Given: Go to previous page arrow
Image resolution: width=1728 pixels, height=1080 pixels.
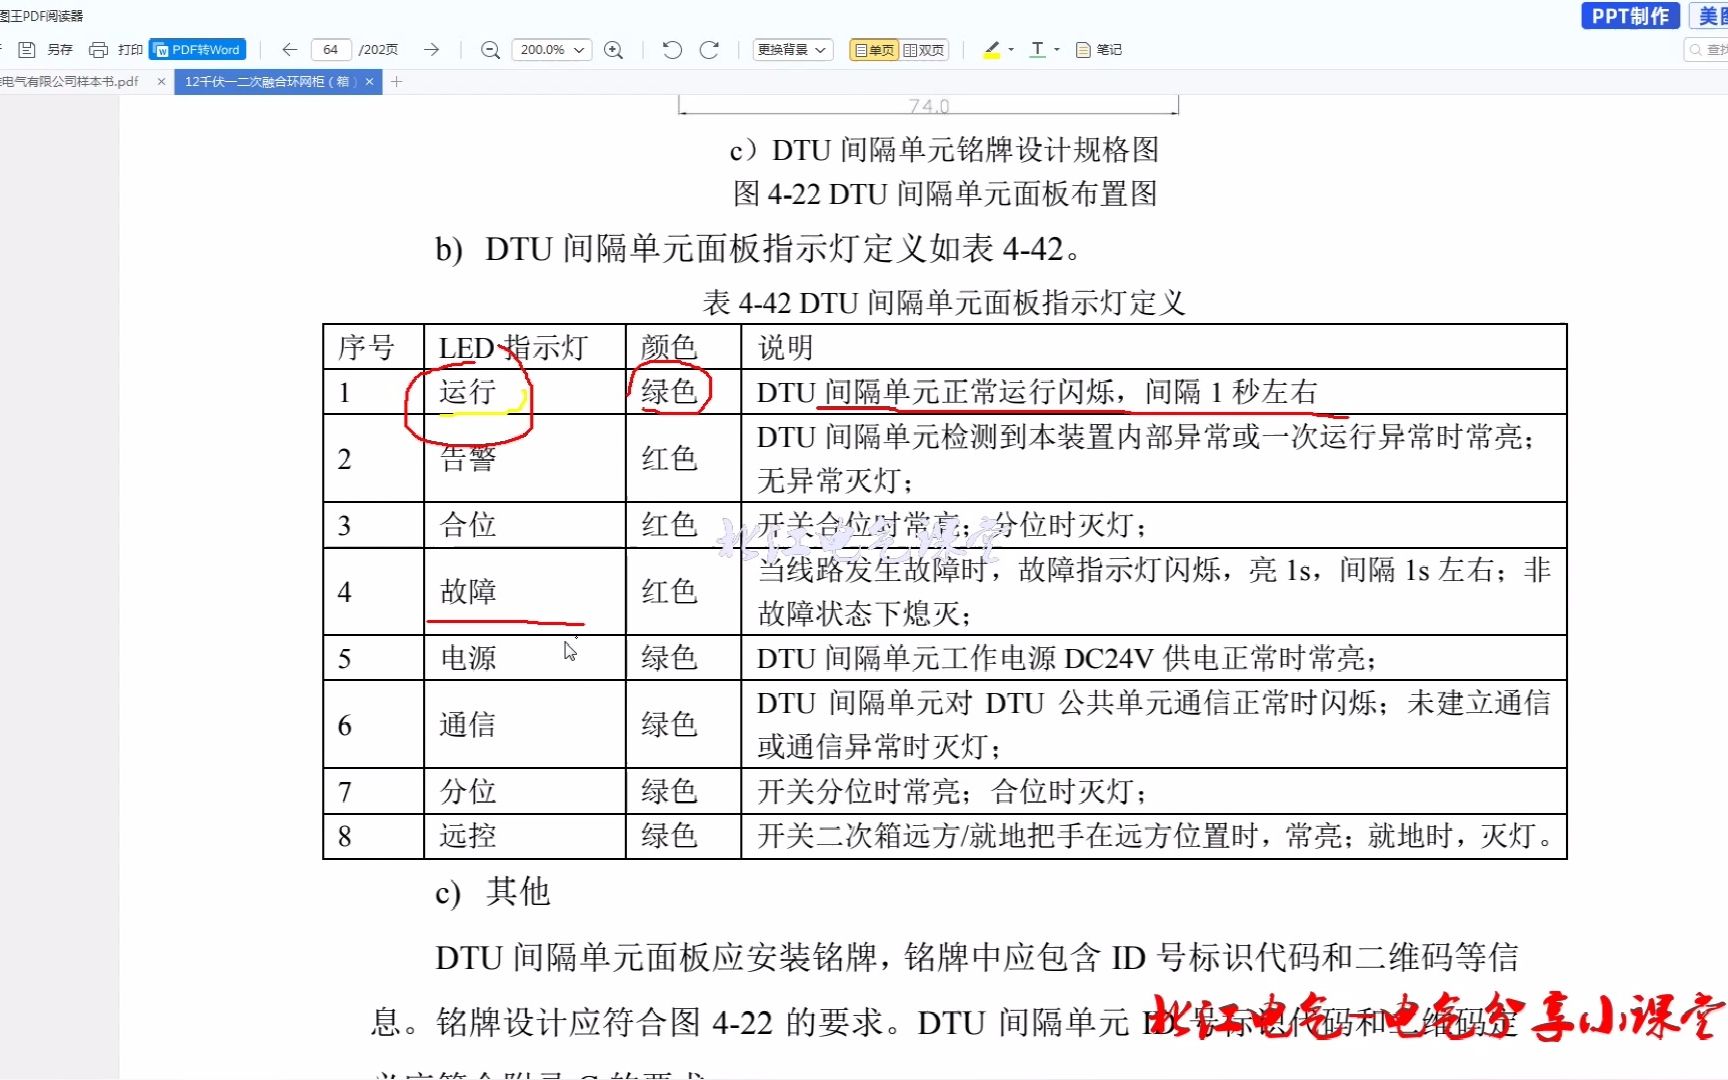Looking at the screenshot, I should [290, 49].
